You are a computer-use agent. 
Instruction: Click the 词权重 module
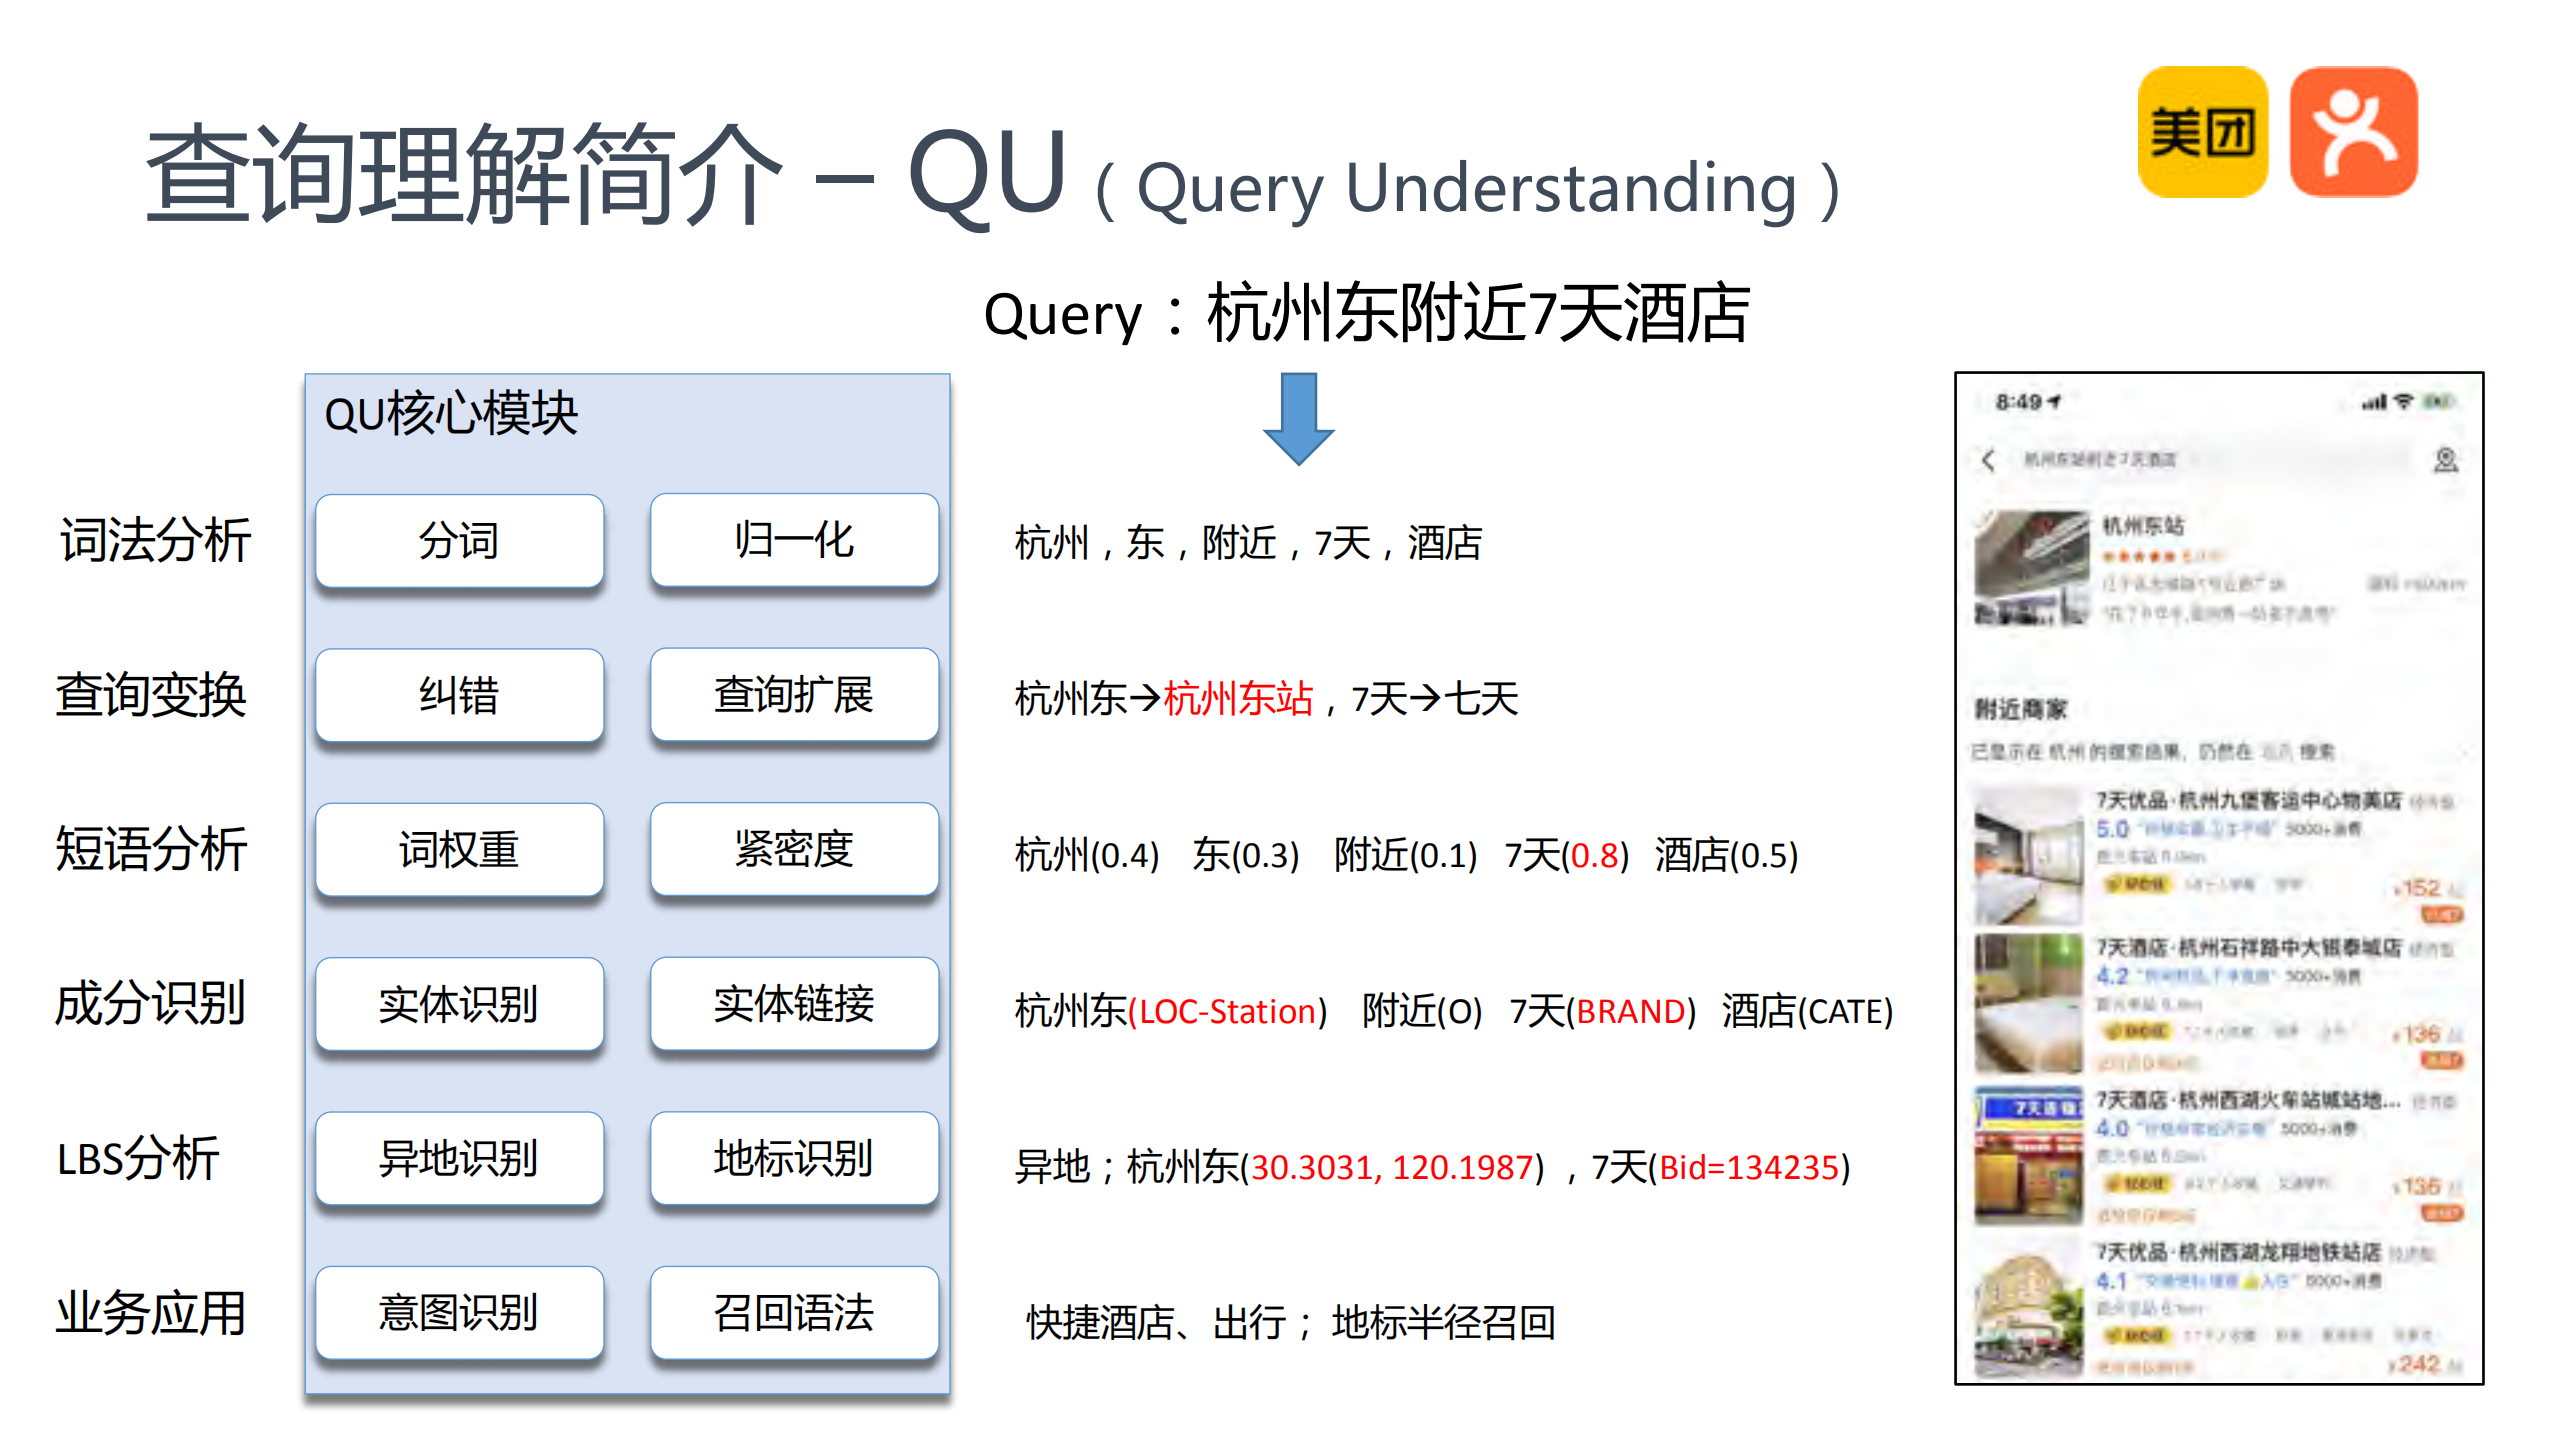point(459,851)
